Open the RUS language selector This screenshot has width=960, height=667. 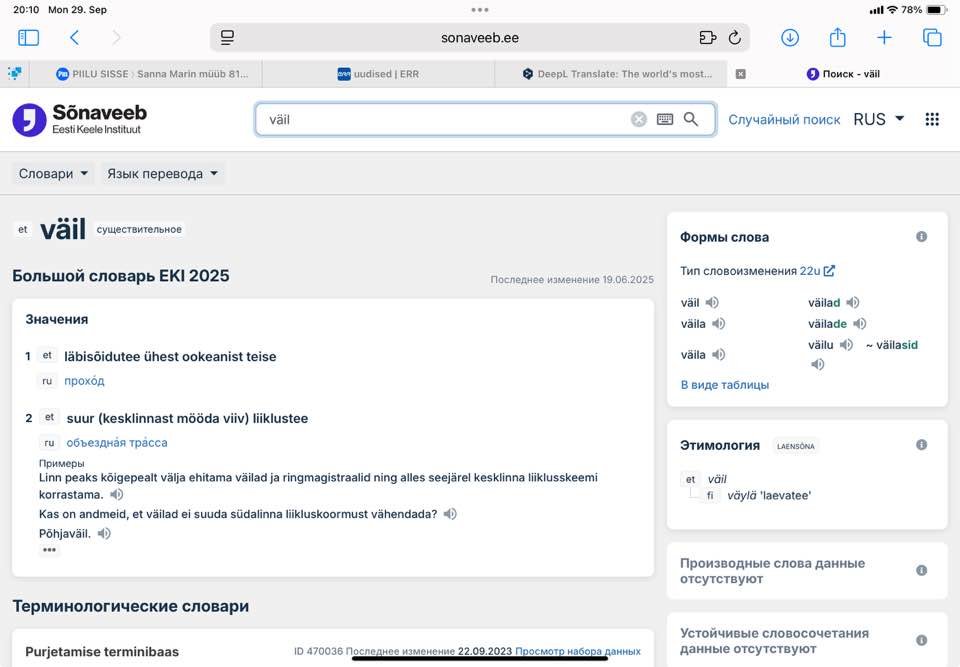tap(878, 119)
